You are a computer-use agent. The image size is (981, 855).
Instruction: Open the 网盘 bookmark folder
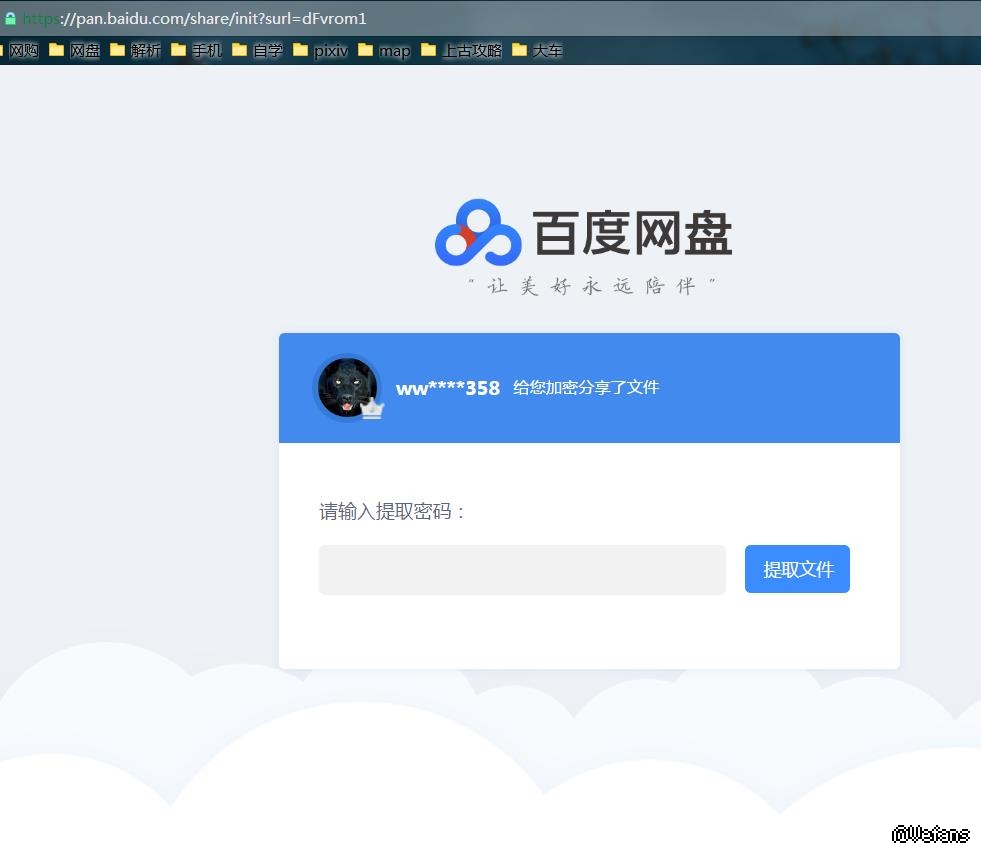tap(74, 50)
